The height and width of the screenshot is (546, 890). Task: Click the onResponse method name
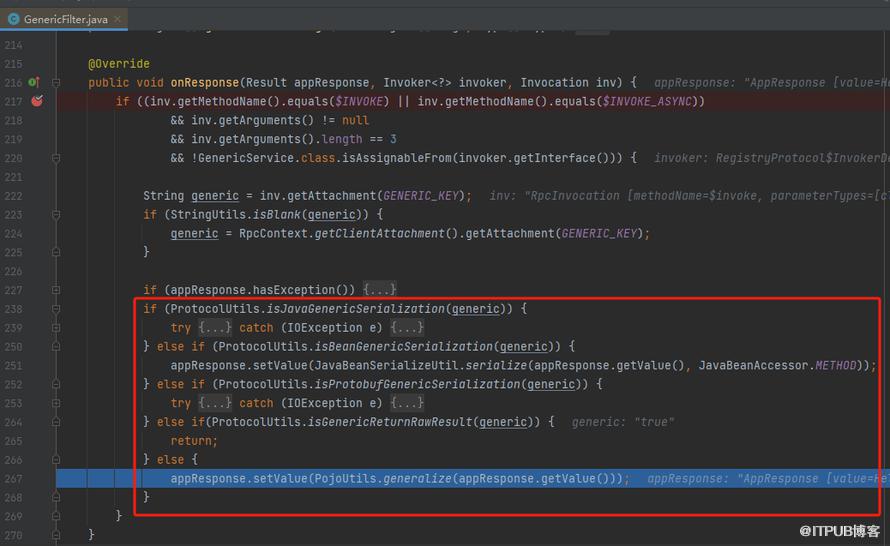205,82
